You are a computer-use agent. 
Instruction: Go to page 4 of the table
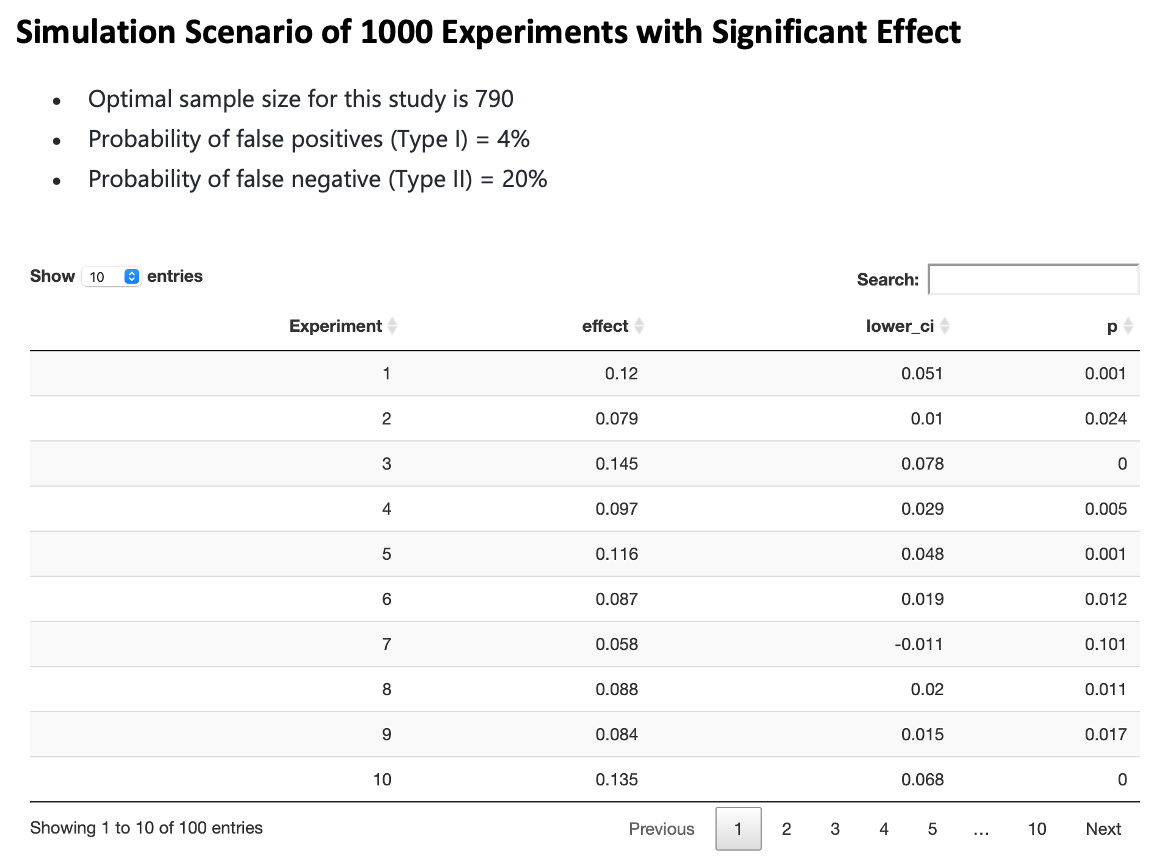pyautogui.click(x=884, y=829)
